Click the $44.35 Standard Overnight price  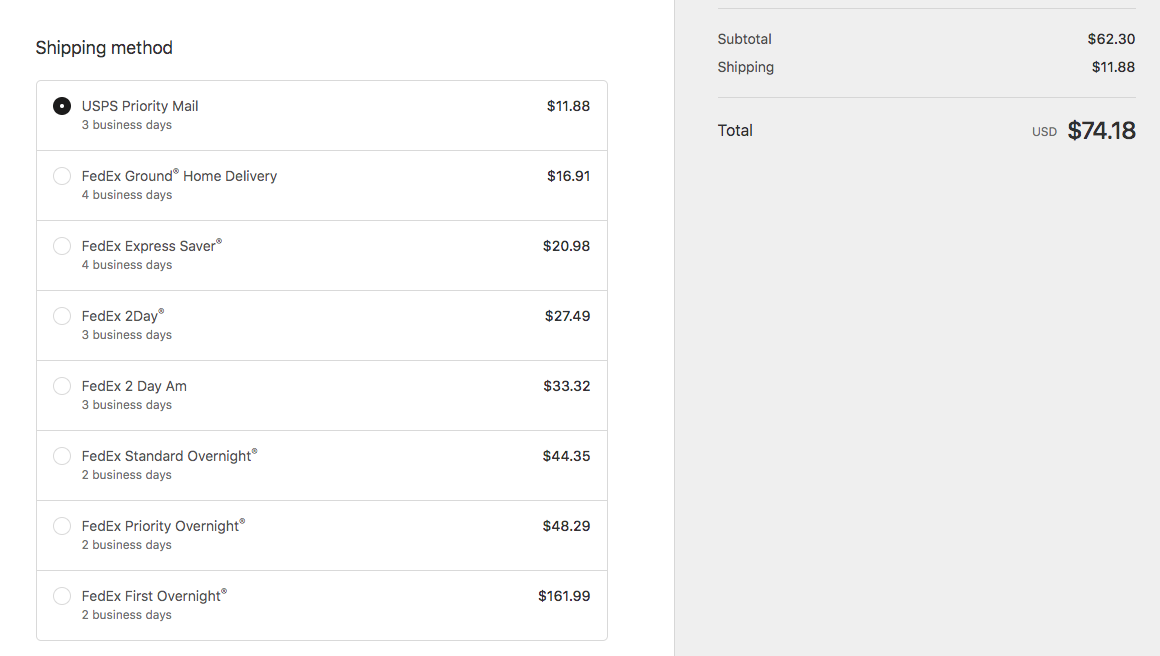tap(566, 456)
